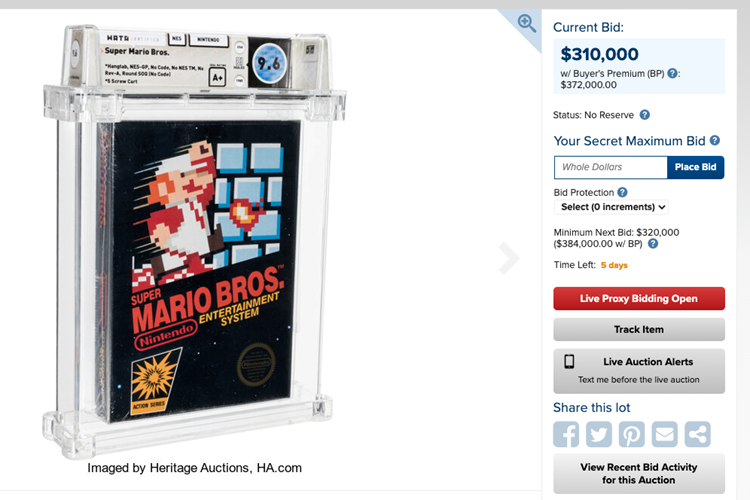Open Live Proxy Bidding
The height and width of the screenshot is (500, 750).
click(x=639, y=299)
